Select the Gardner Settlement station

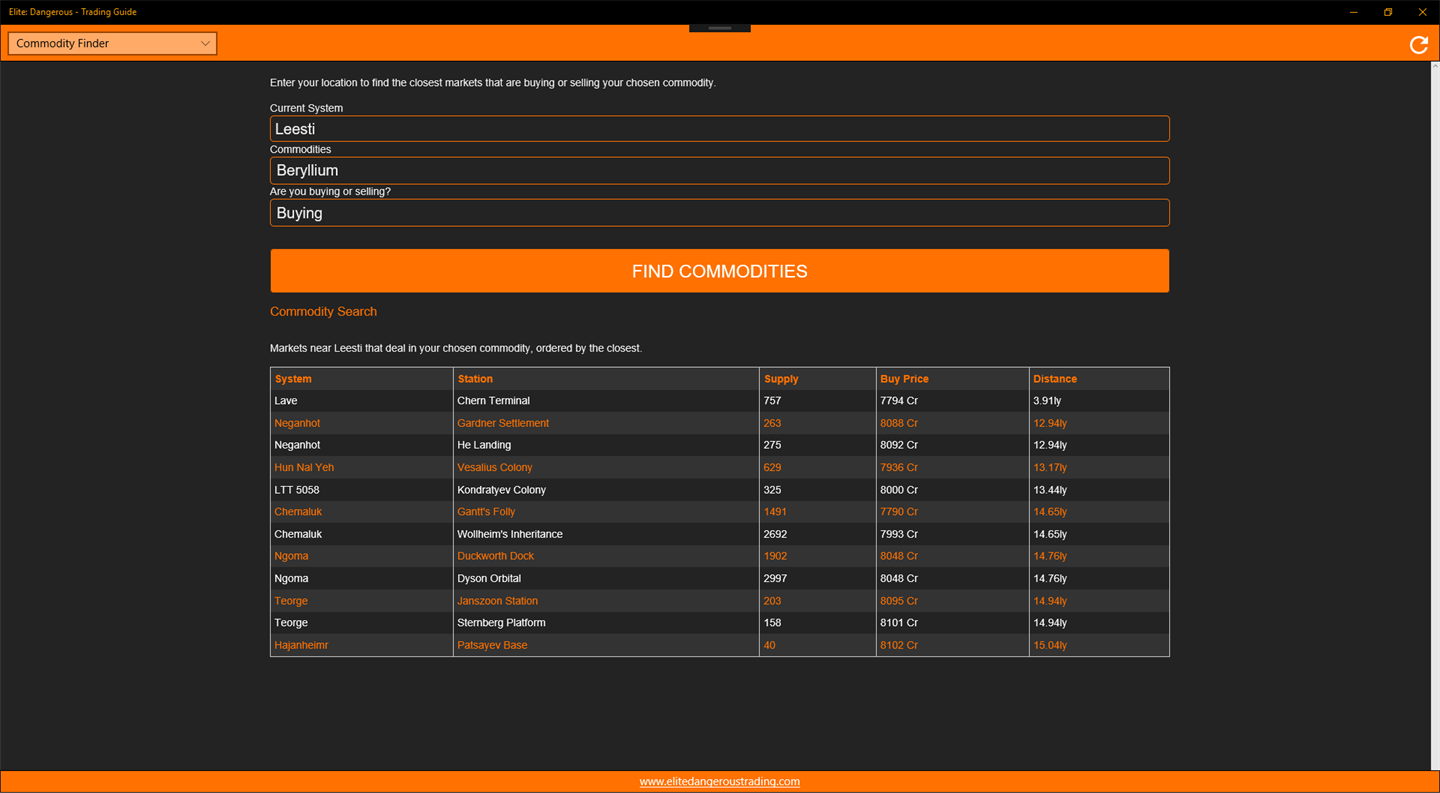pyautogui.click(x=503, y=423)
